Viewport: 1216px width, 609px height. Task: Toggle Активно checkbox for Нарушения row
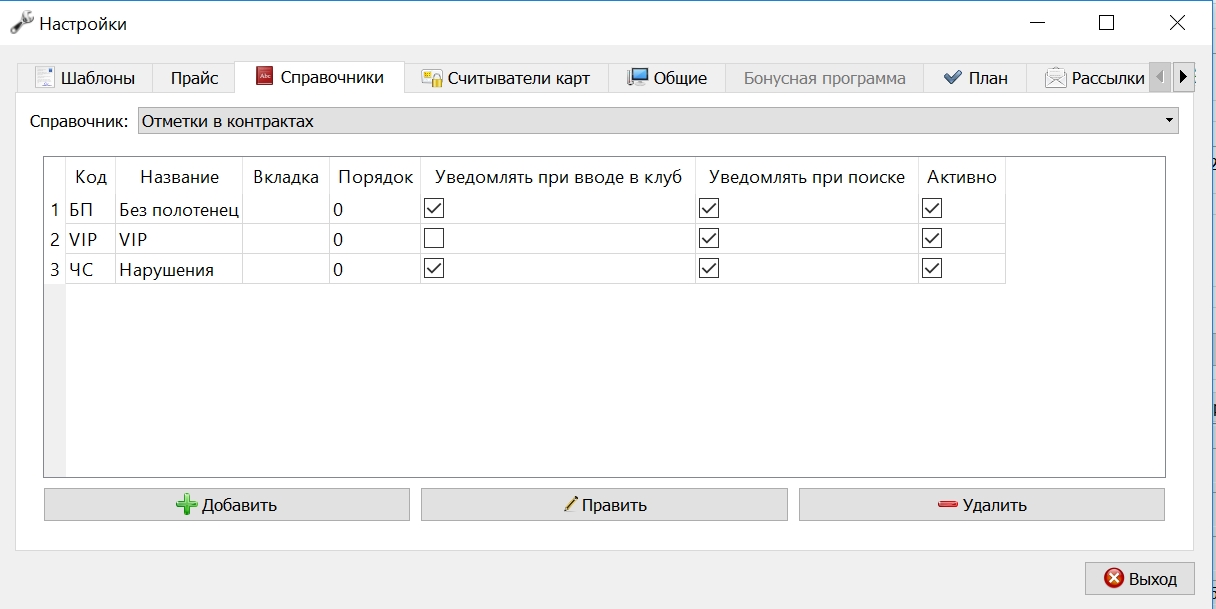pyautogui.click(x=932, y=269)
